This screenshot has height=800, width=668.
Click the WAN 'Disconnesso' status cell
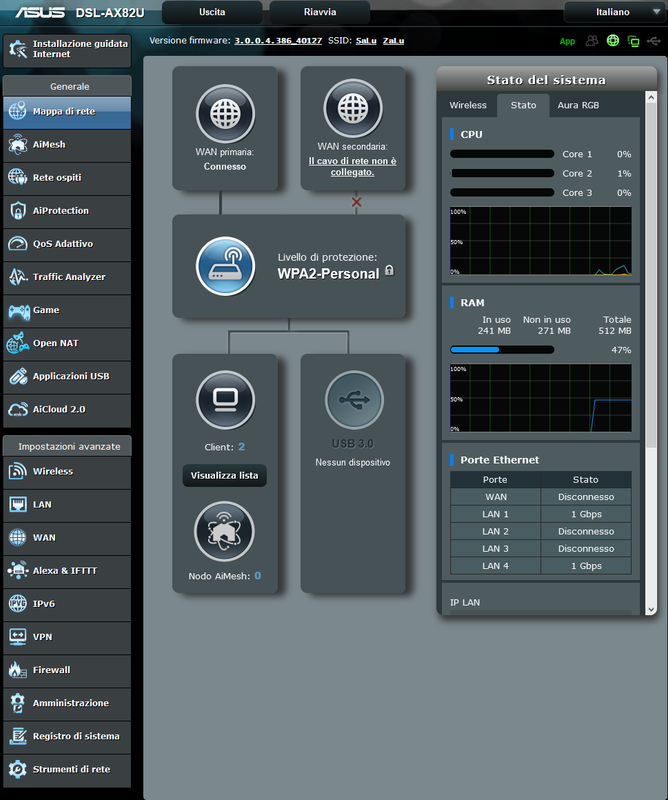click(x=586, y=497)
